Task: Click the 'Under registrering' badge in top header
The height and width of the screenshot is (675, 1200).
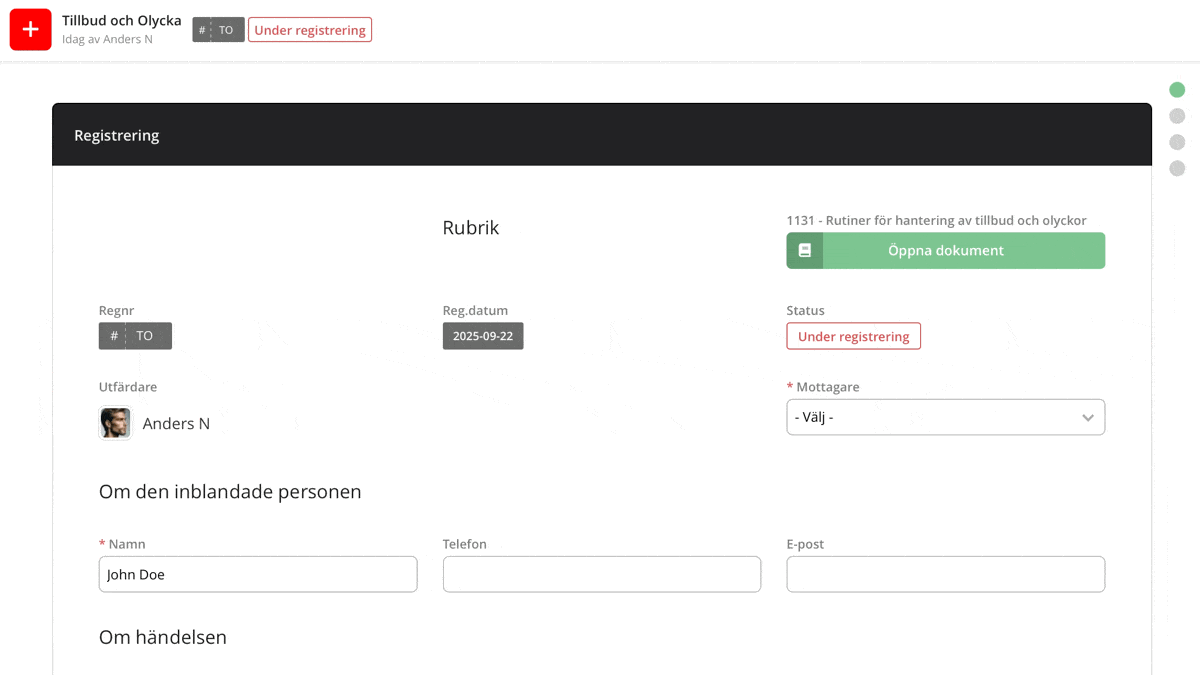Action: (310, 30)
